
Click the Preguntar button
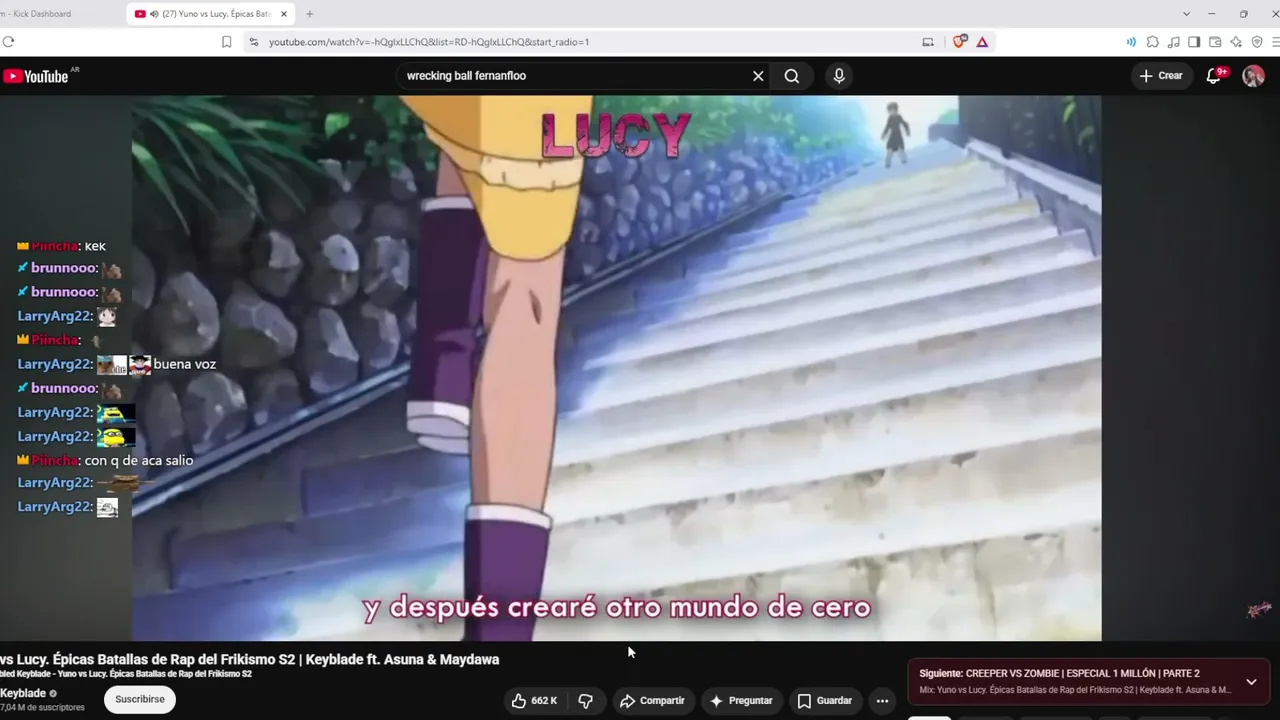[741, 701]
